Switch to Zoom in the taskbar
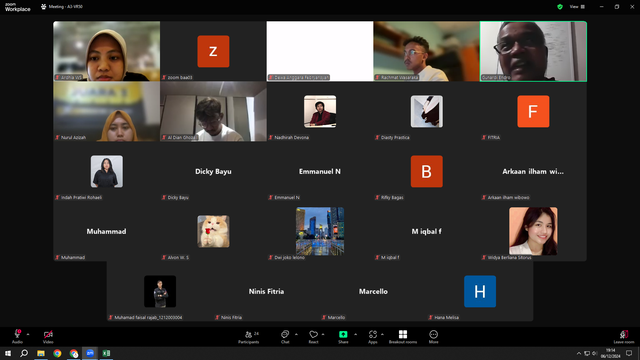This screenshot has height=360, width=640. 90,353
